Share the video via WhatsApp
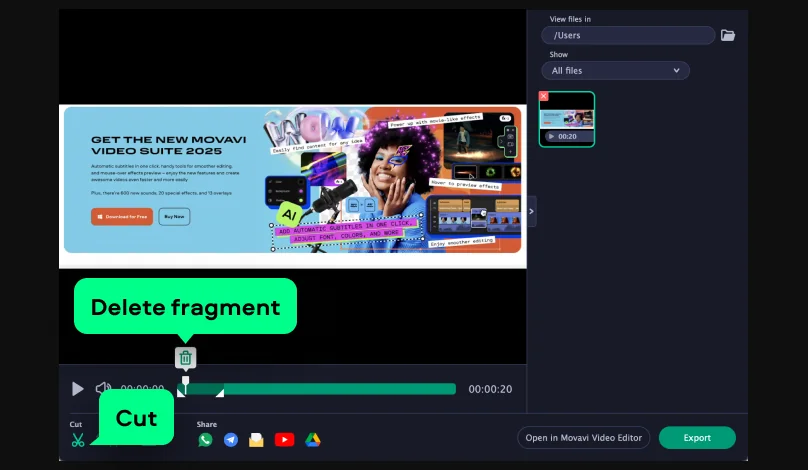 click(x=205, y=440)
